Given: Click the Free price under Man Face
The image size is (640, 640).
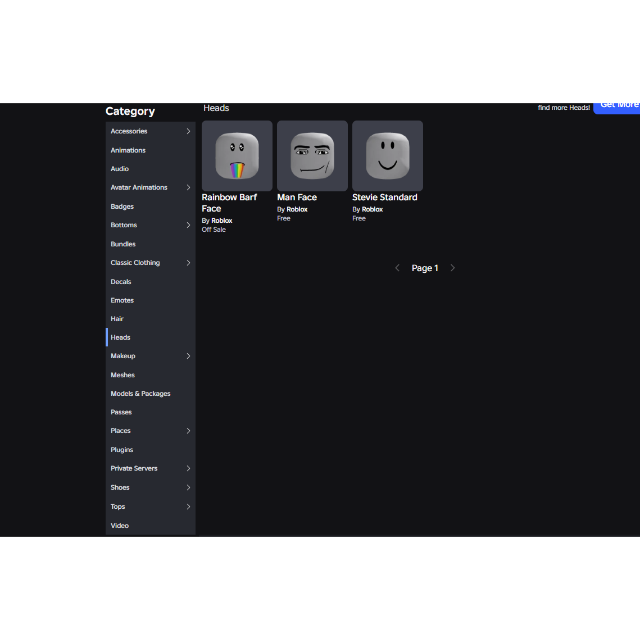Looking at the screenshot, I should pos(284,218).
